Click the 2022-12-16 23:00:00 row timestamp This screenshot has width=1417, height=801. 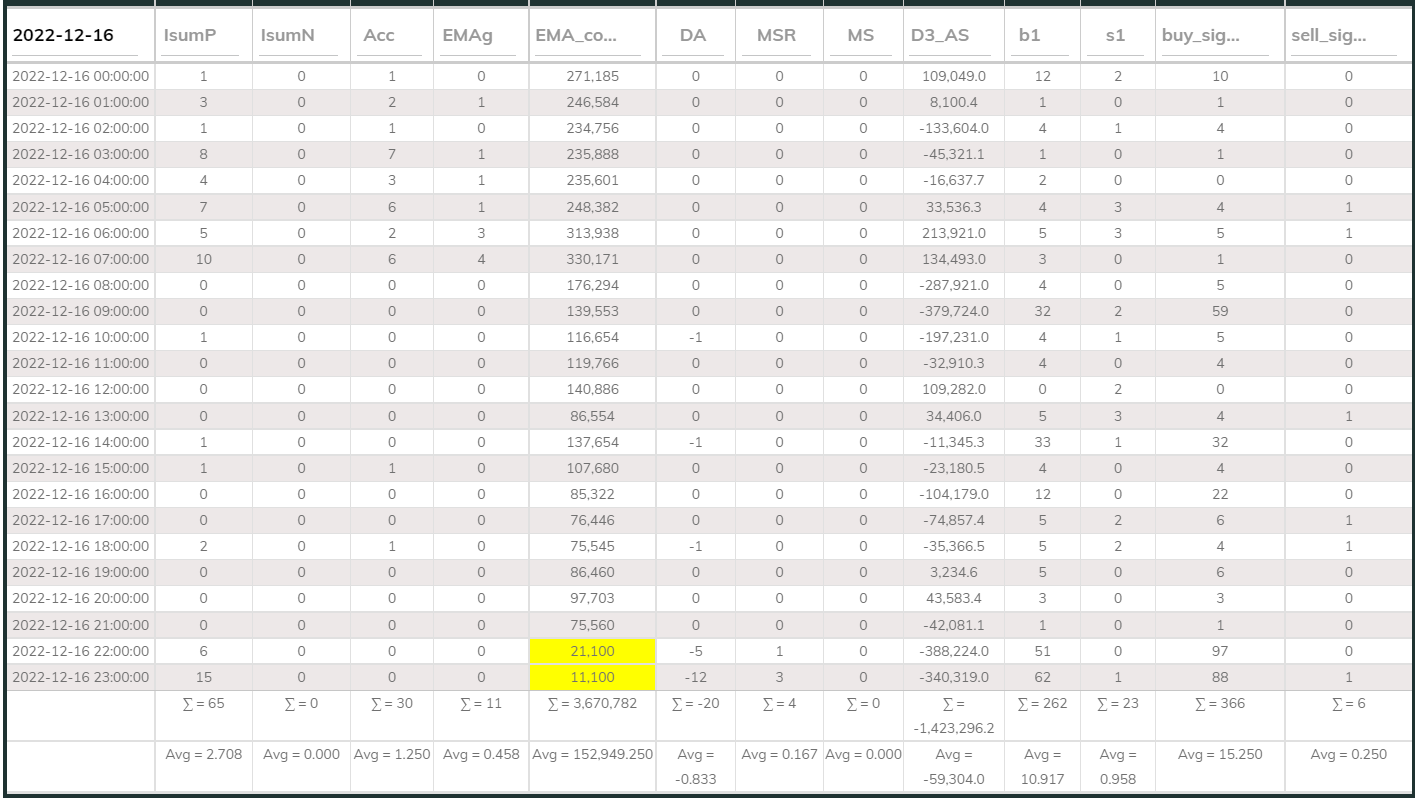click(x=80, y=677)
